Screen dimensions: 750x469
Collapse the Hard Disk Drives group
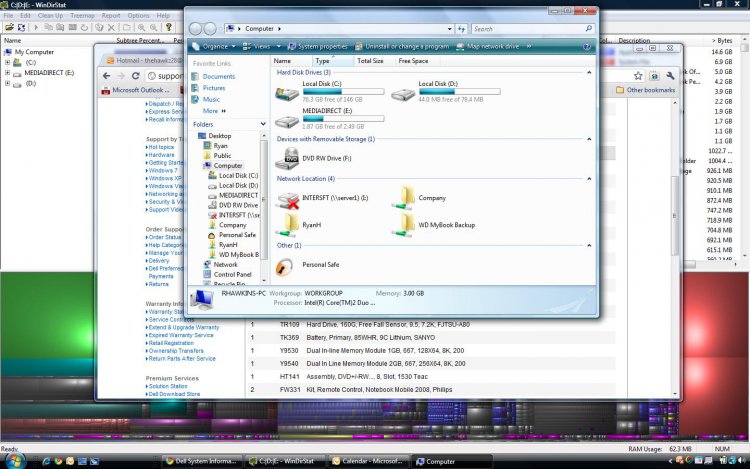pyautogui.click(x=589, y=72)
